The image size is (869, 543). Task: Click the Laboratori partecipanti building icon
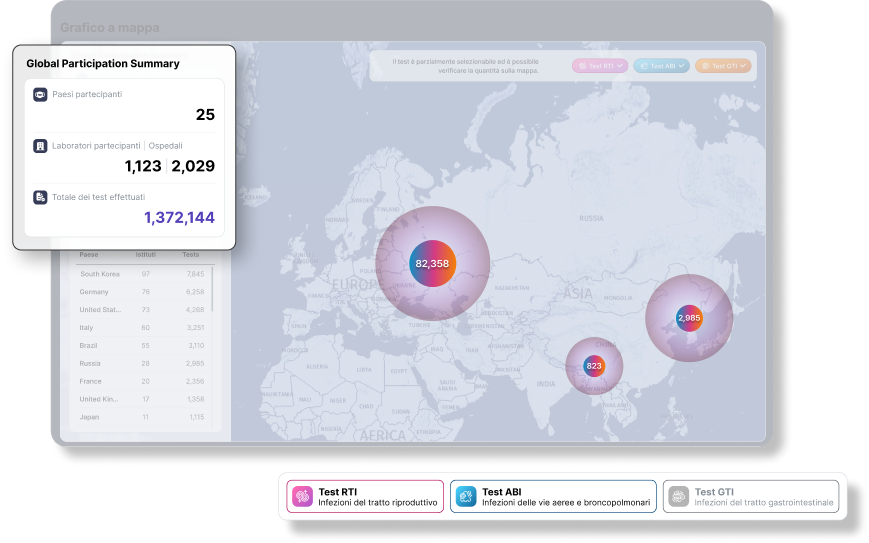coord(40,146)
